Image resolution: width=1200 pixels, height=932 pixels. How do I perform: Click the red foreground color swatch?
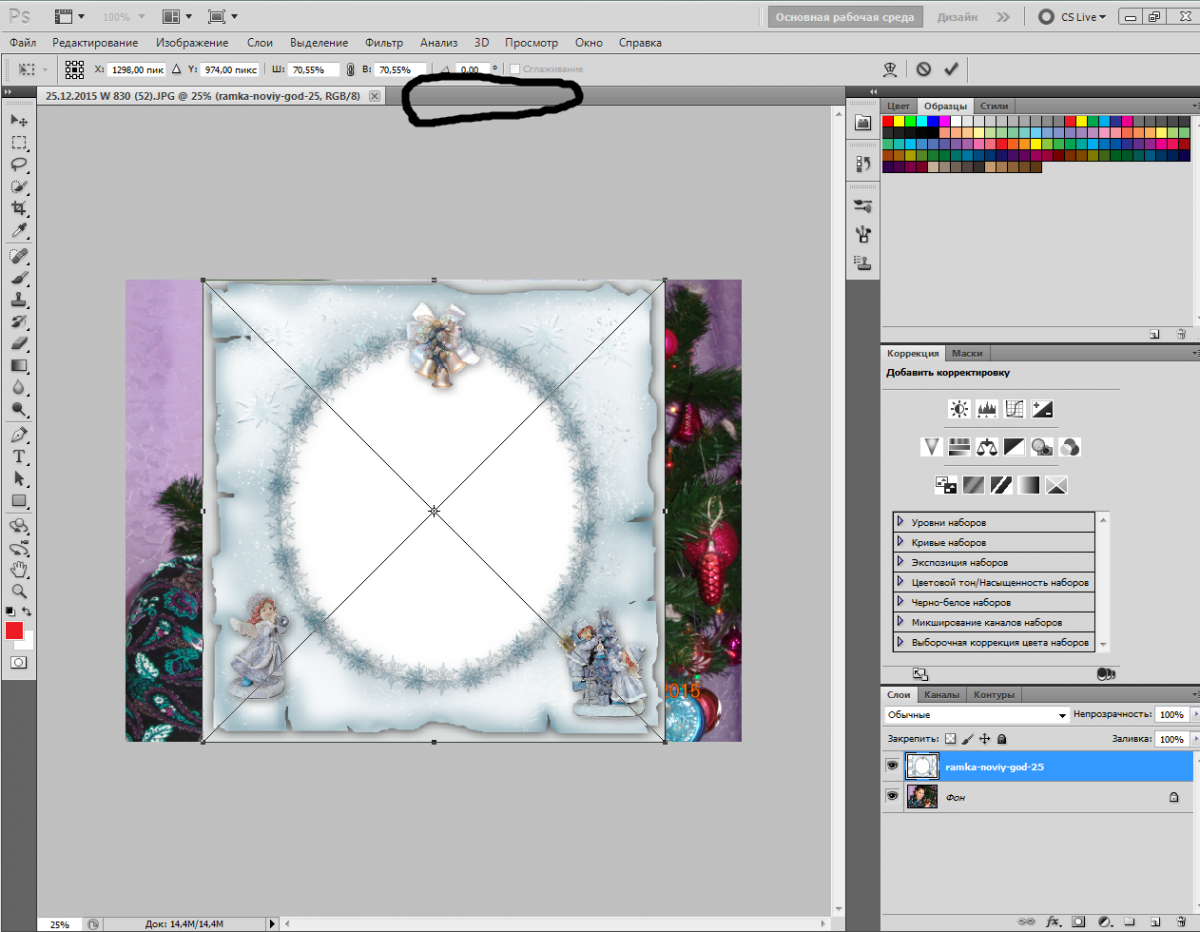coord(14,630)
